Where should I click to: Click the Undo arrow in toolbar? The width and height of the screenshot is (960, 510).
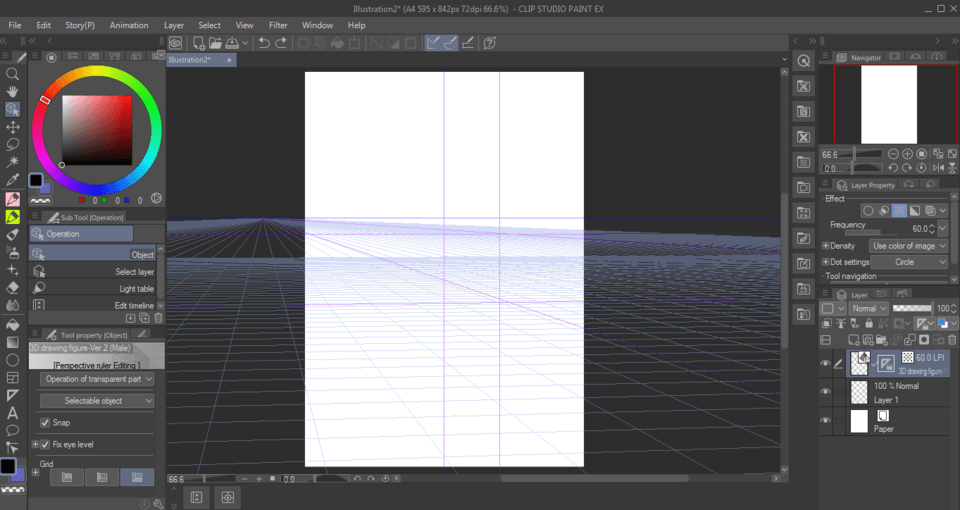pyautogui.click(x=264, y=43)
